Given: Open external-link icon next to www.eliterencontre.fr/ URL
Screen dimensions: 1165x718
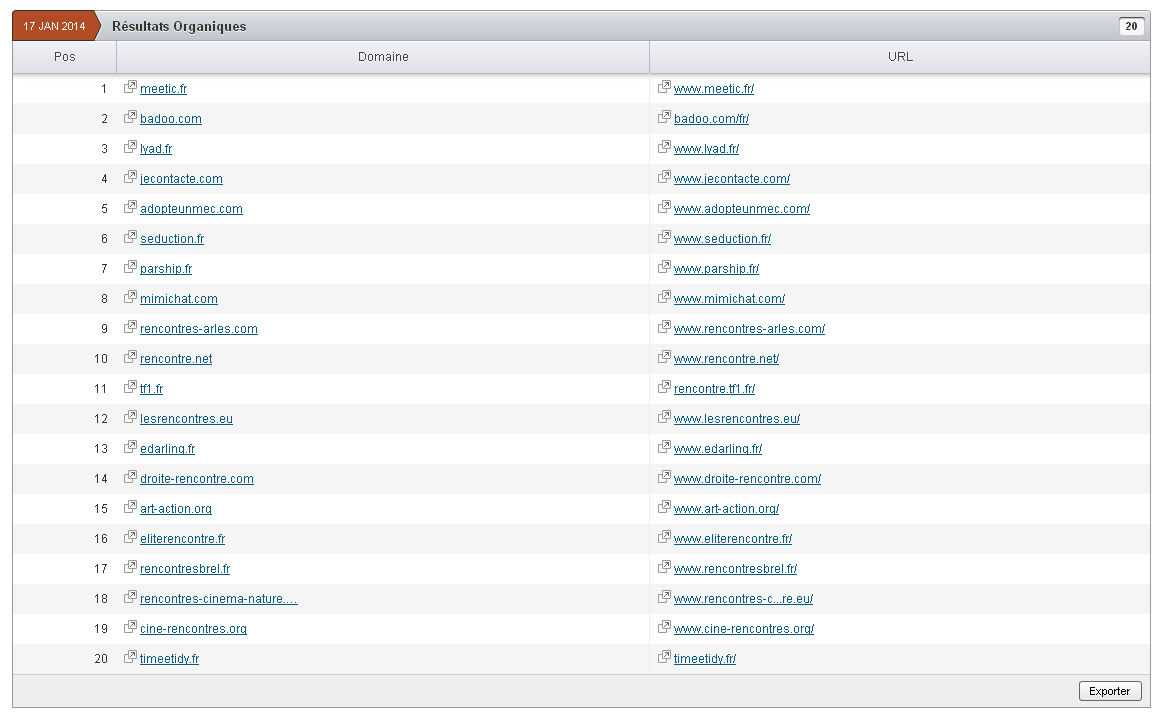Looking at the screenshot, I should coord(664,537).
